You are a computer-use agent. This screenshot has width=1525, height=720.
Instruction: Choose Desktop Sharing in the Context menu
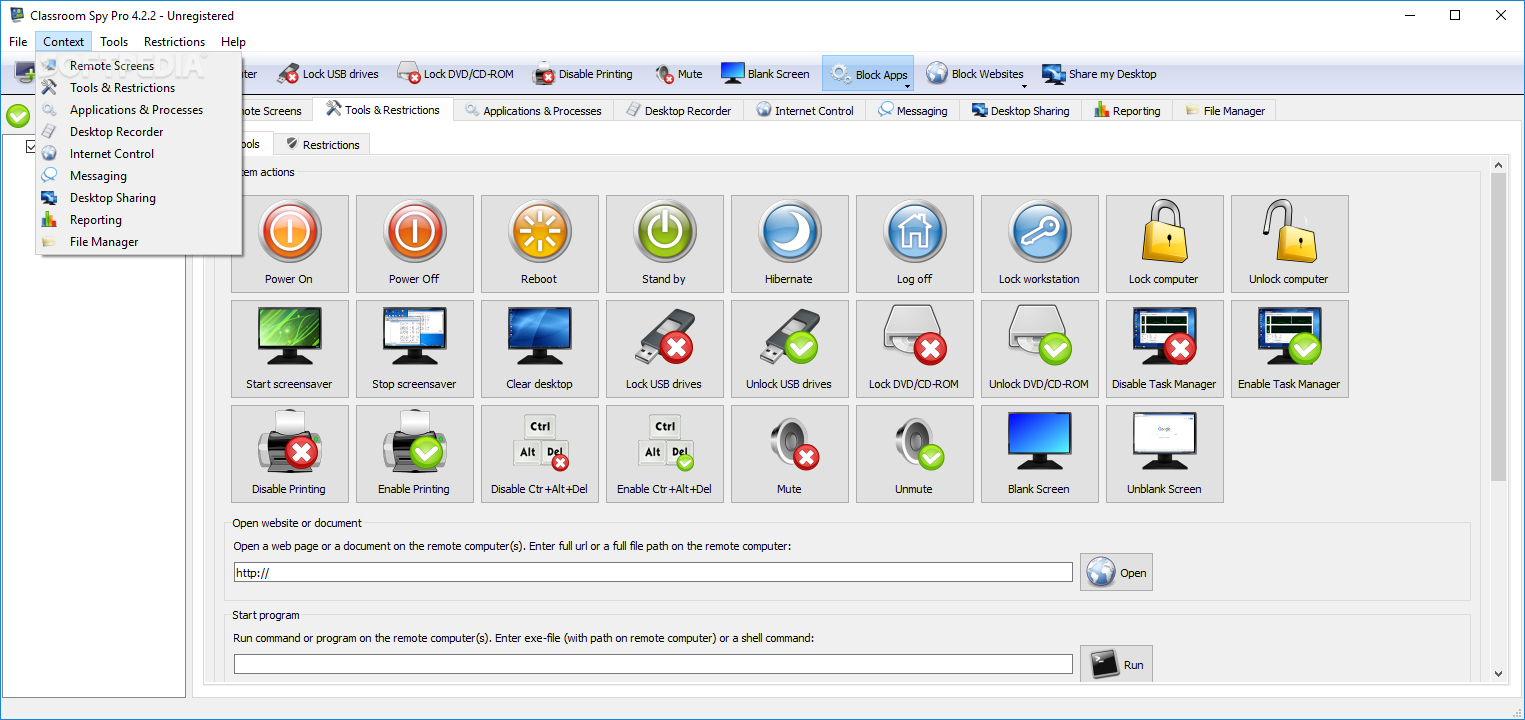click(139, 198)
